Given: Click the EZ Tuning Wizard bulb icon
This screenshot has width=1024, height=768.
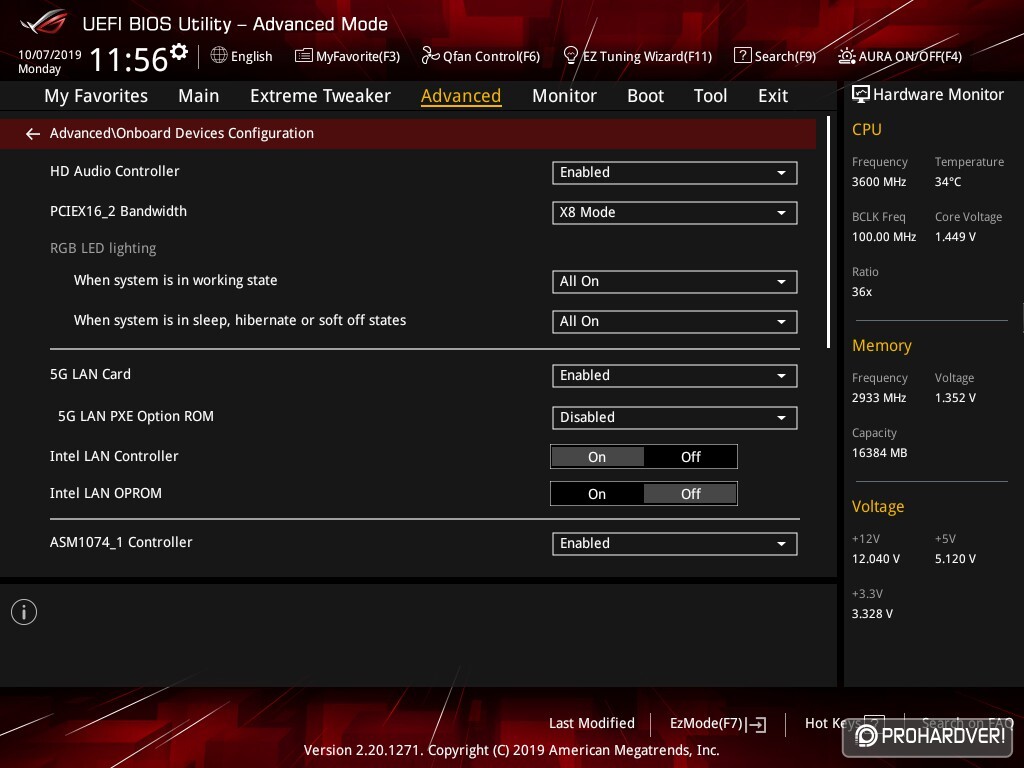Looking at the screenshot, I should [571, 56].
